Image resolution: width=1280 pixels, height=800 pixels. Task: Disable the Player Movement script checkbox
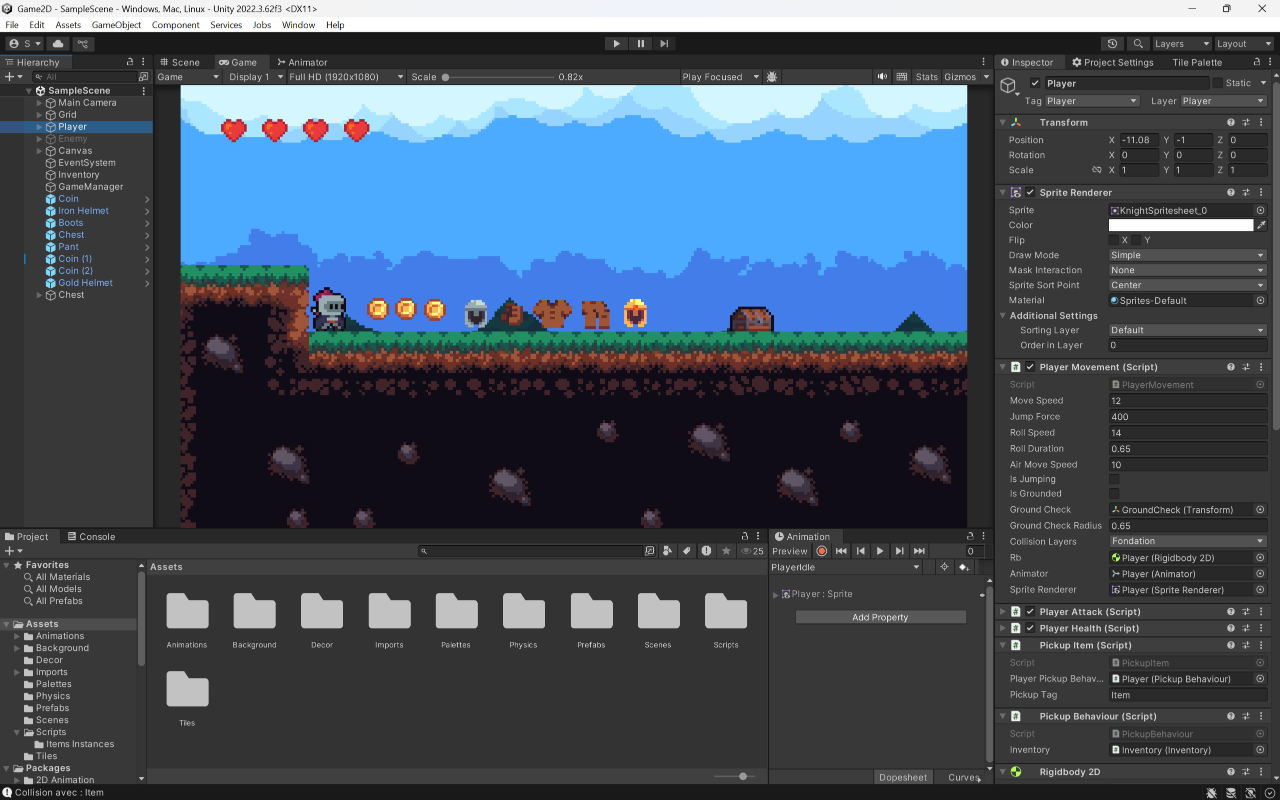(x=1030, y=367)
